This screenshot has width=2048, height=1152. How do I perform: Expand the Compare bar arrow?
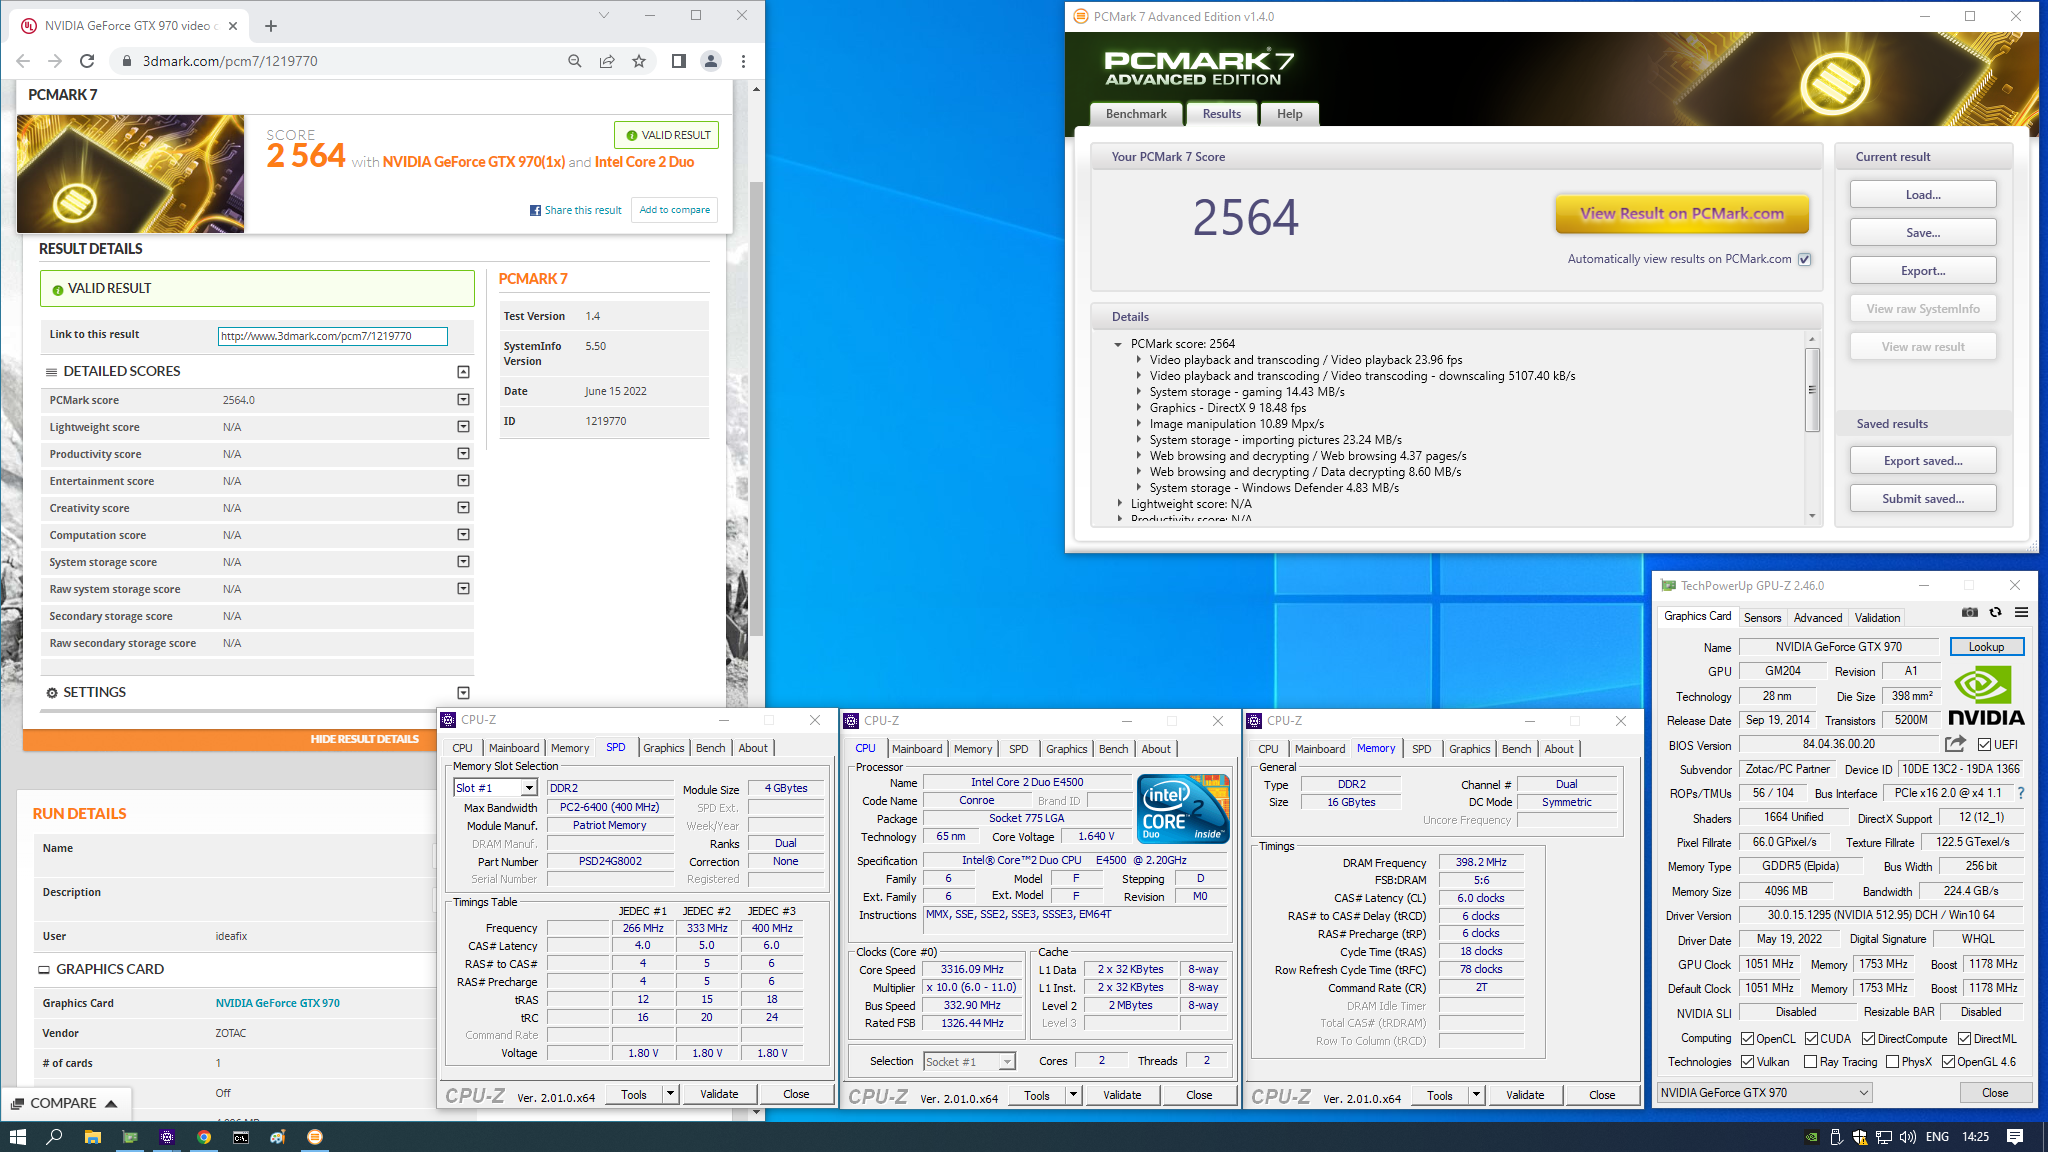pos(111,1104)
